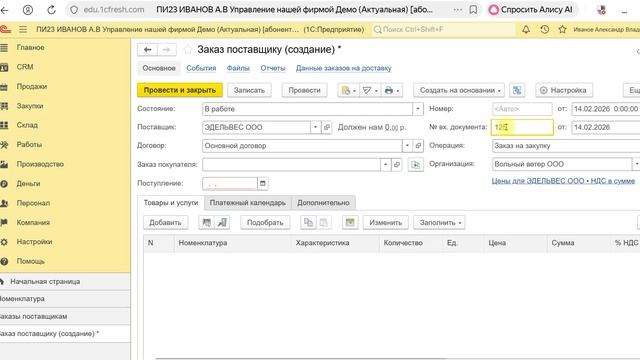Open the Поступление calendar picker

tap(262, 183)
